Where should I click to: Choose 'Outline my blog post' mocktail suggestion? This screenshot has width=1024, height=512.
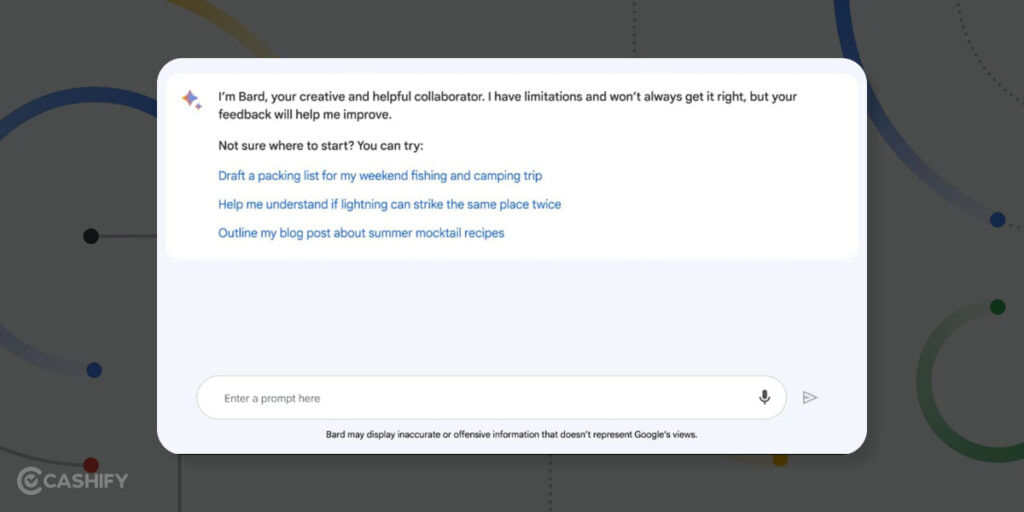(x=361, y=233)
